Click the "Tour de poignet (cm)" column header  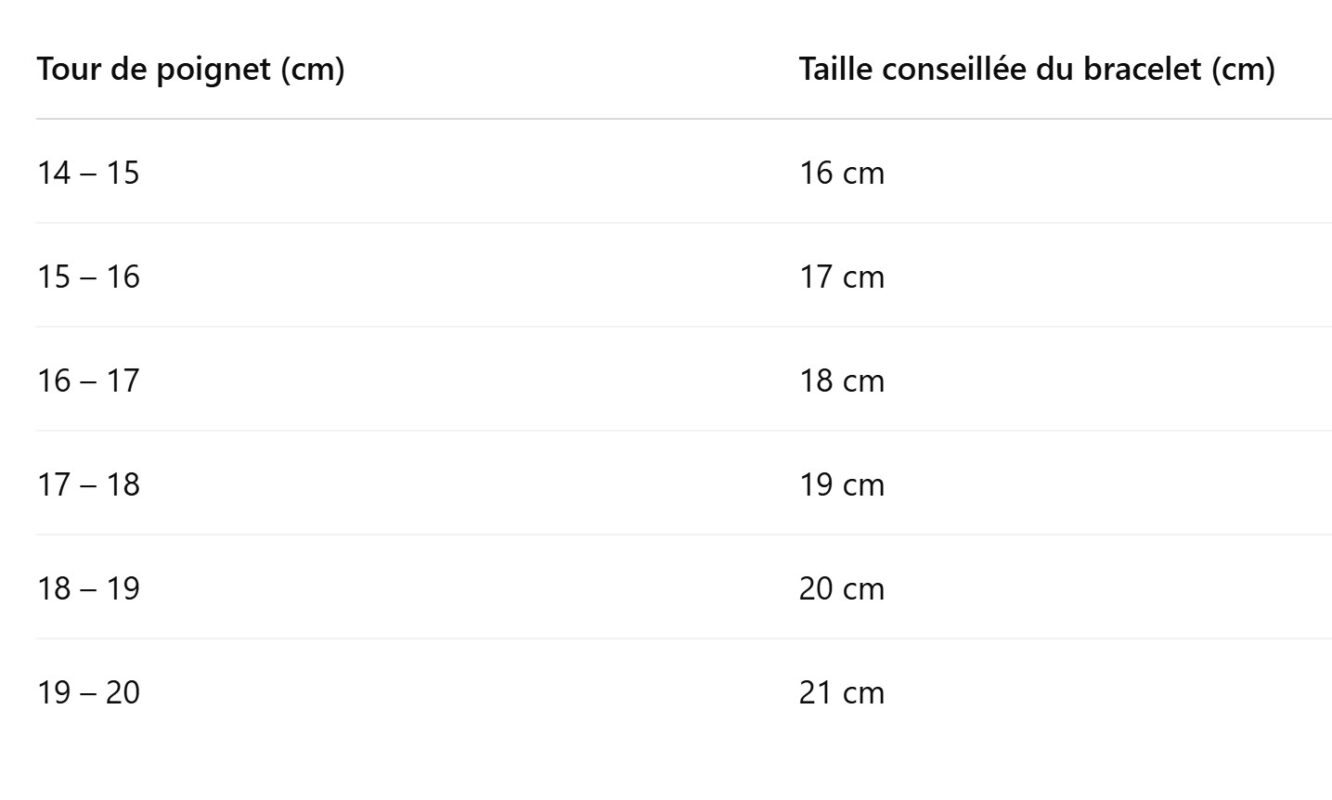(191, 70)
